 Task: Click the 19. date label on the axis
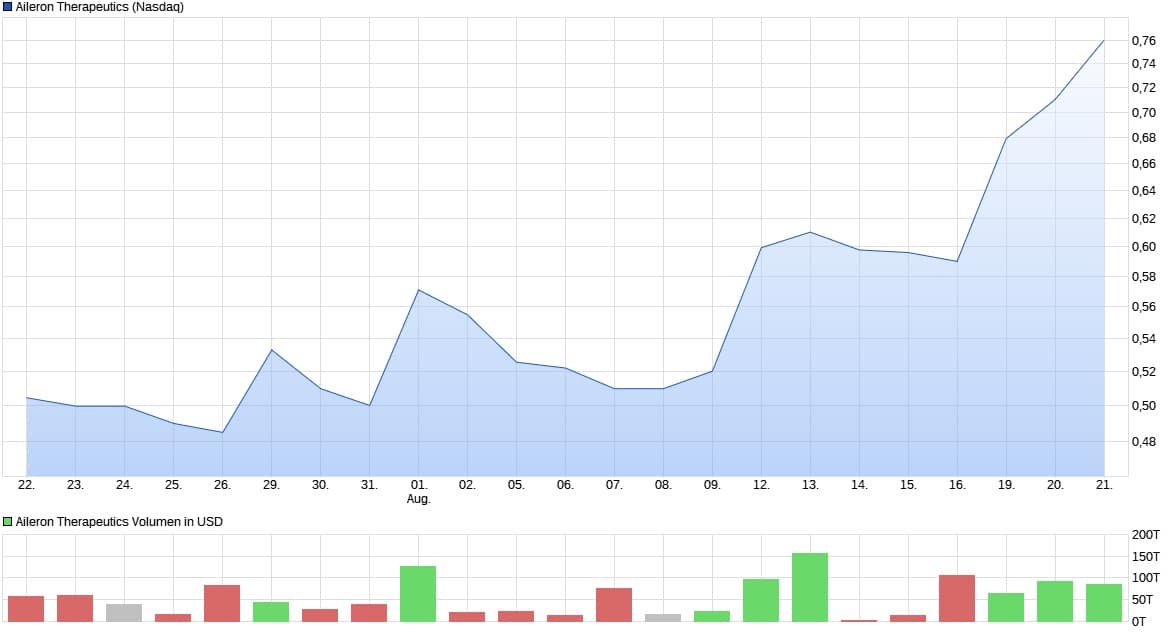coord(1005,485)
